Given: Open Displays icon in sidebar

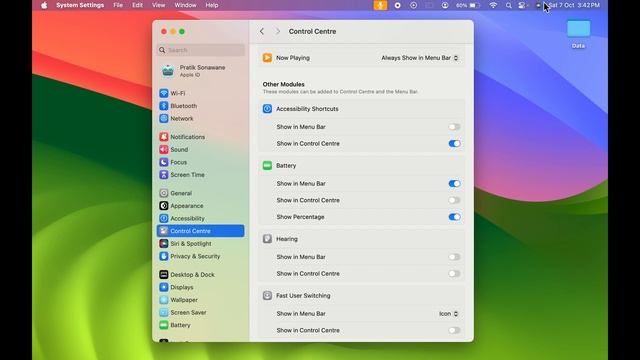Looking at the screenshot, I should [x=164, y=287].
